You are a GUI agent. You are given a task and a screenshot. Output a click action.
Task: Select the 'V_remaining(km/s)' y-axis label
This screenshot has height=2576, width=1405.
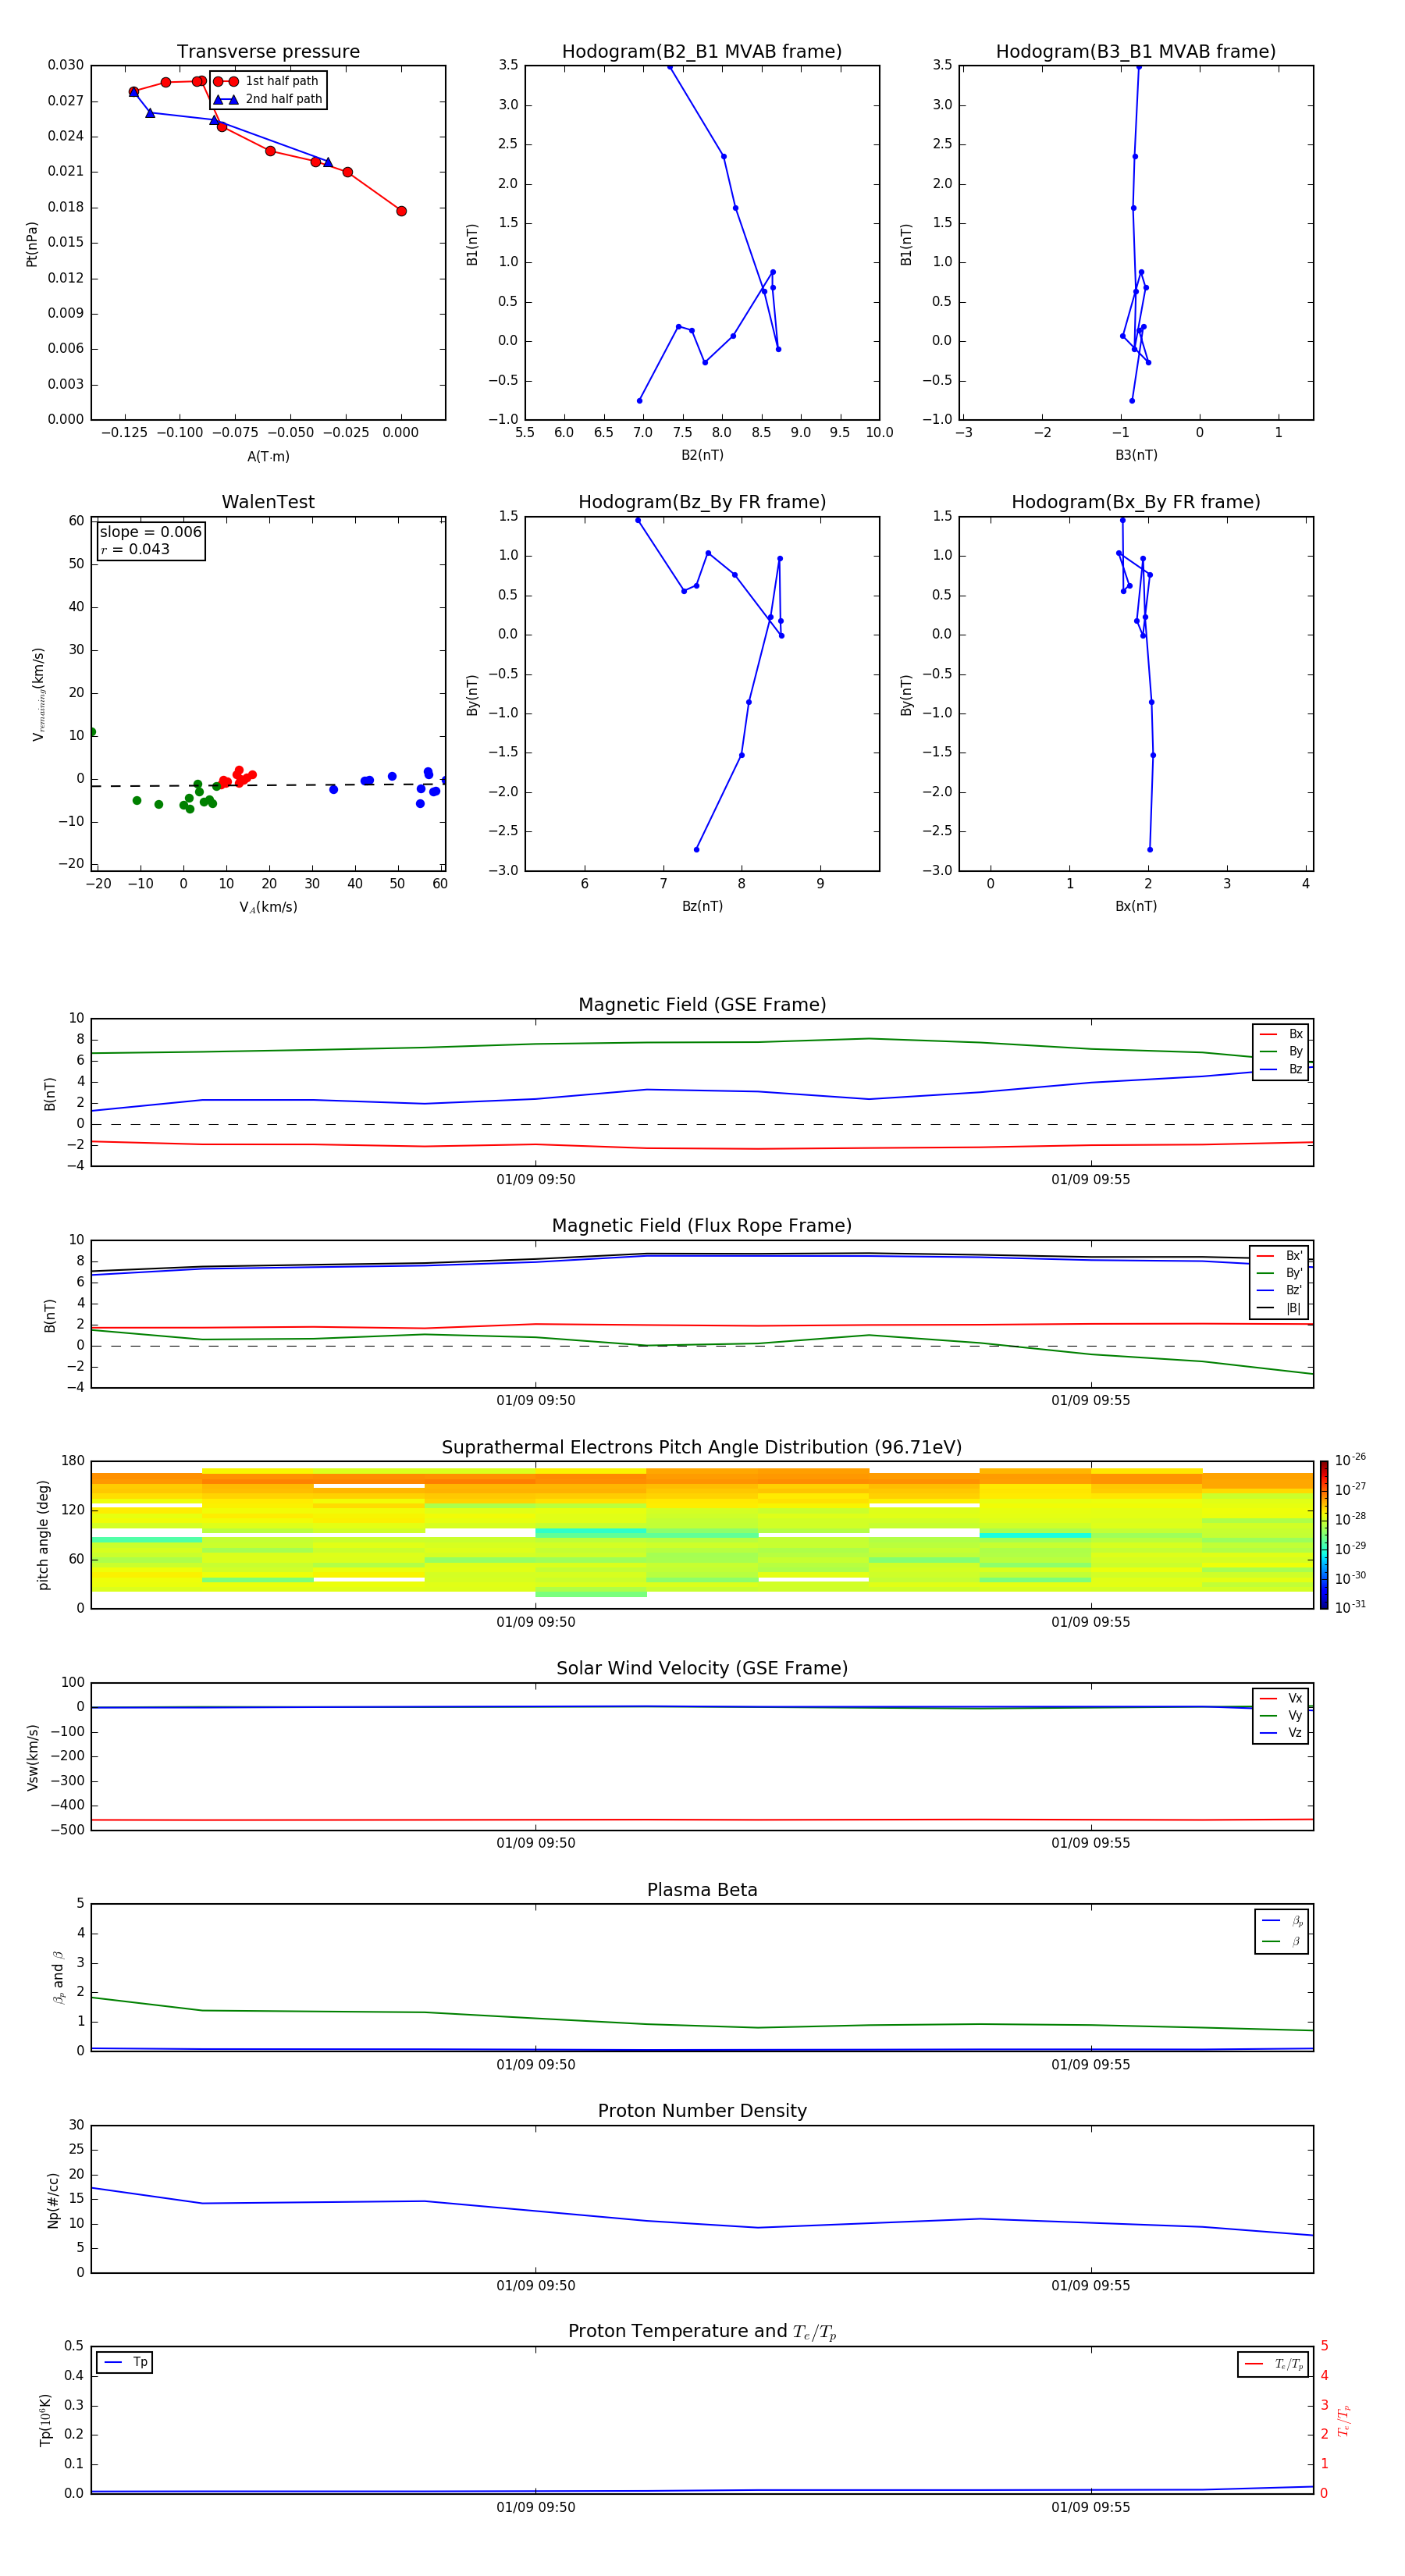coord(38,694)
